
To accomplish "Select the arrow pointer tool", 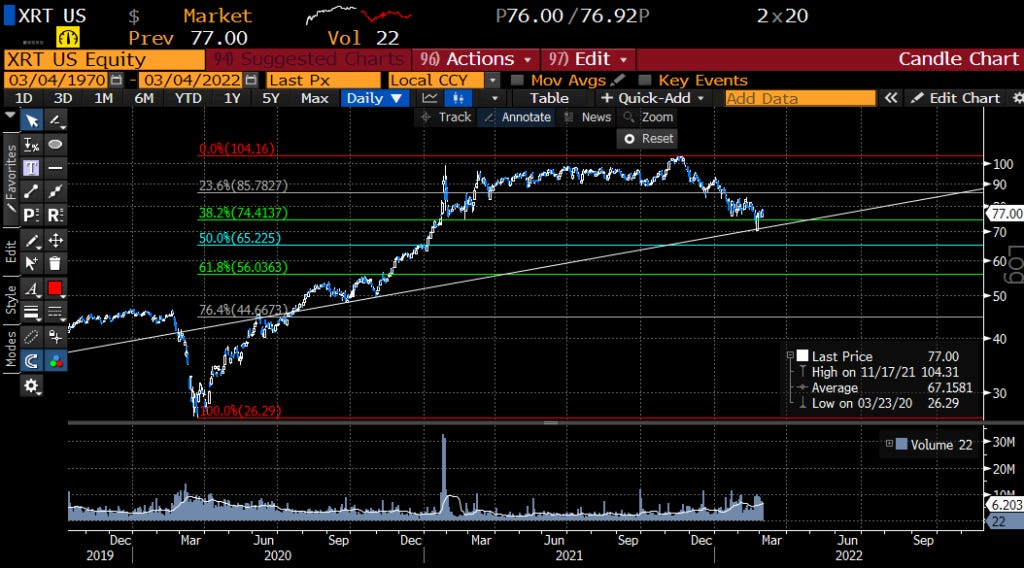I will click(31, 121).
